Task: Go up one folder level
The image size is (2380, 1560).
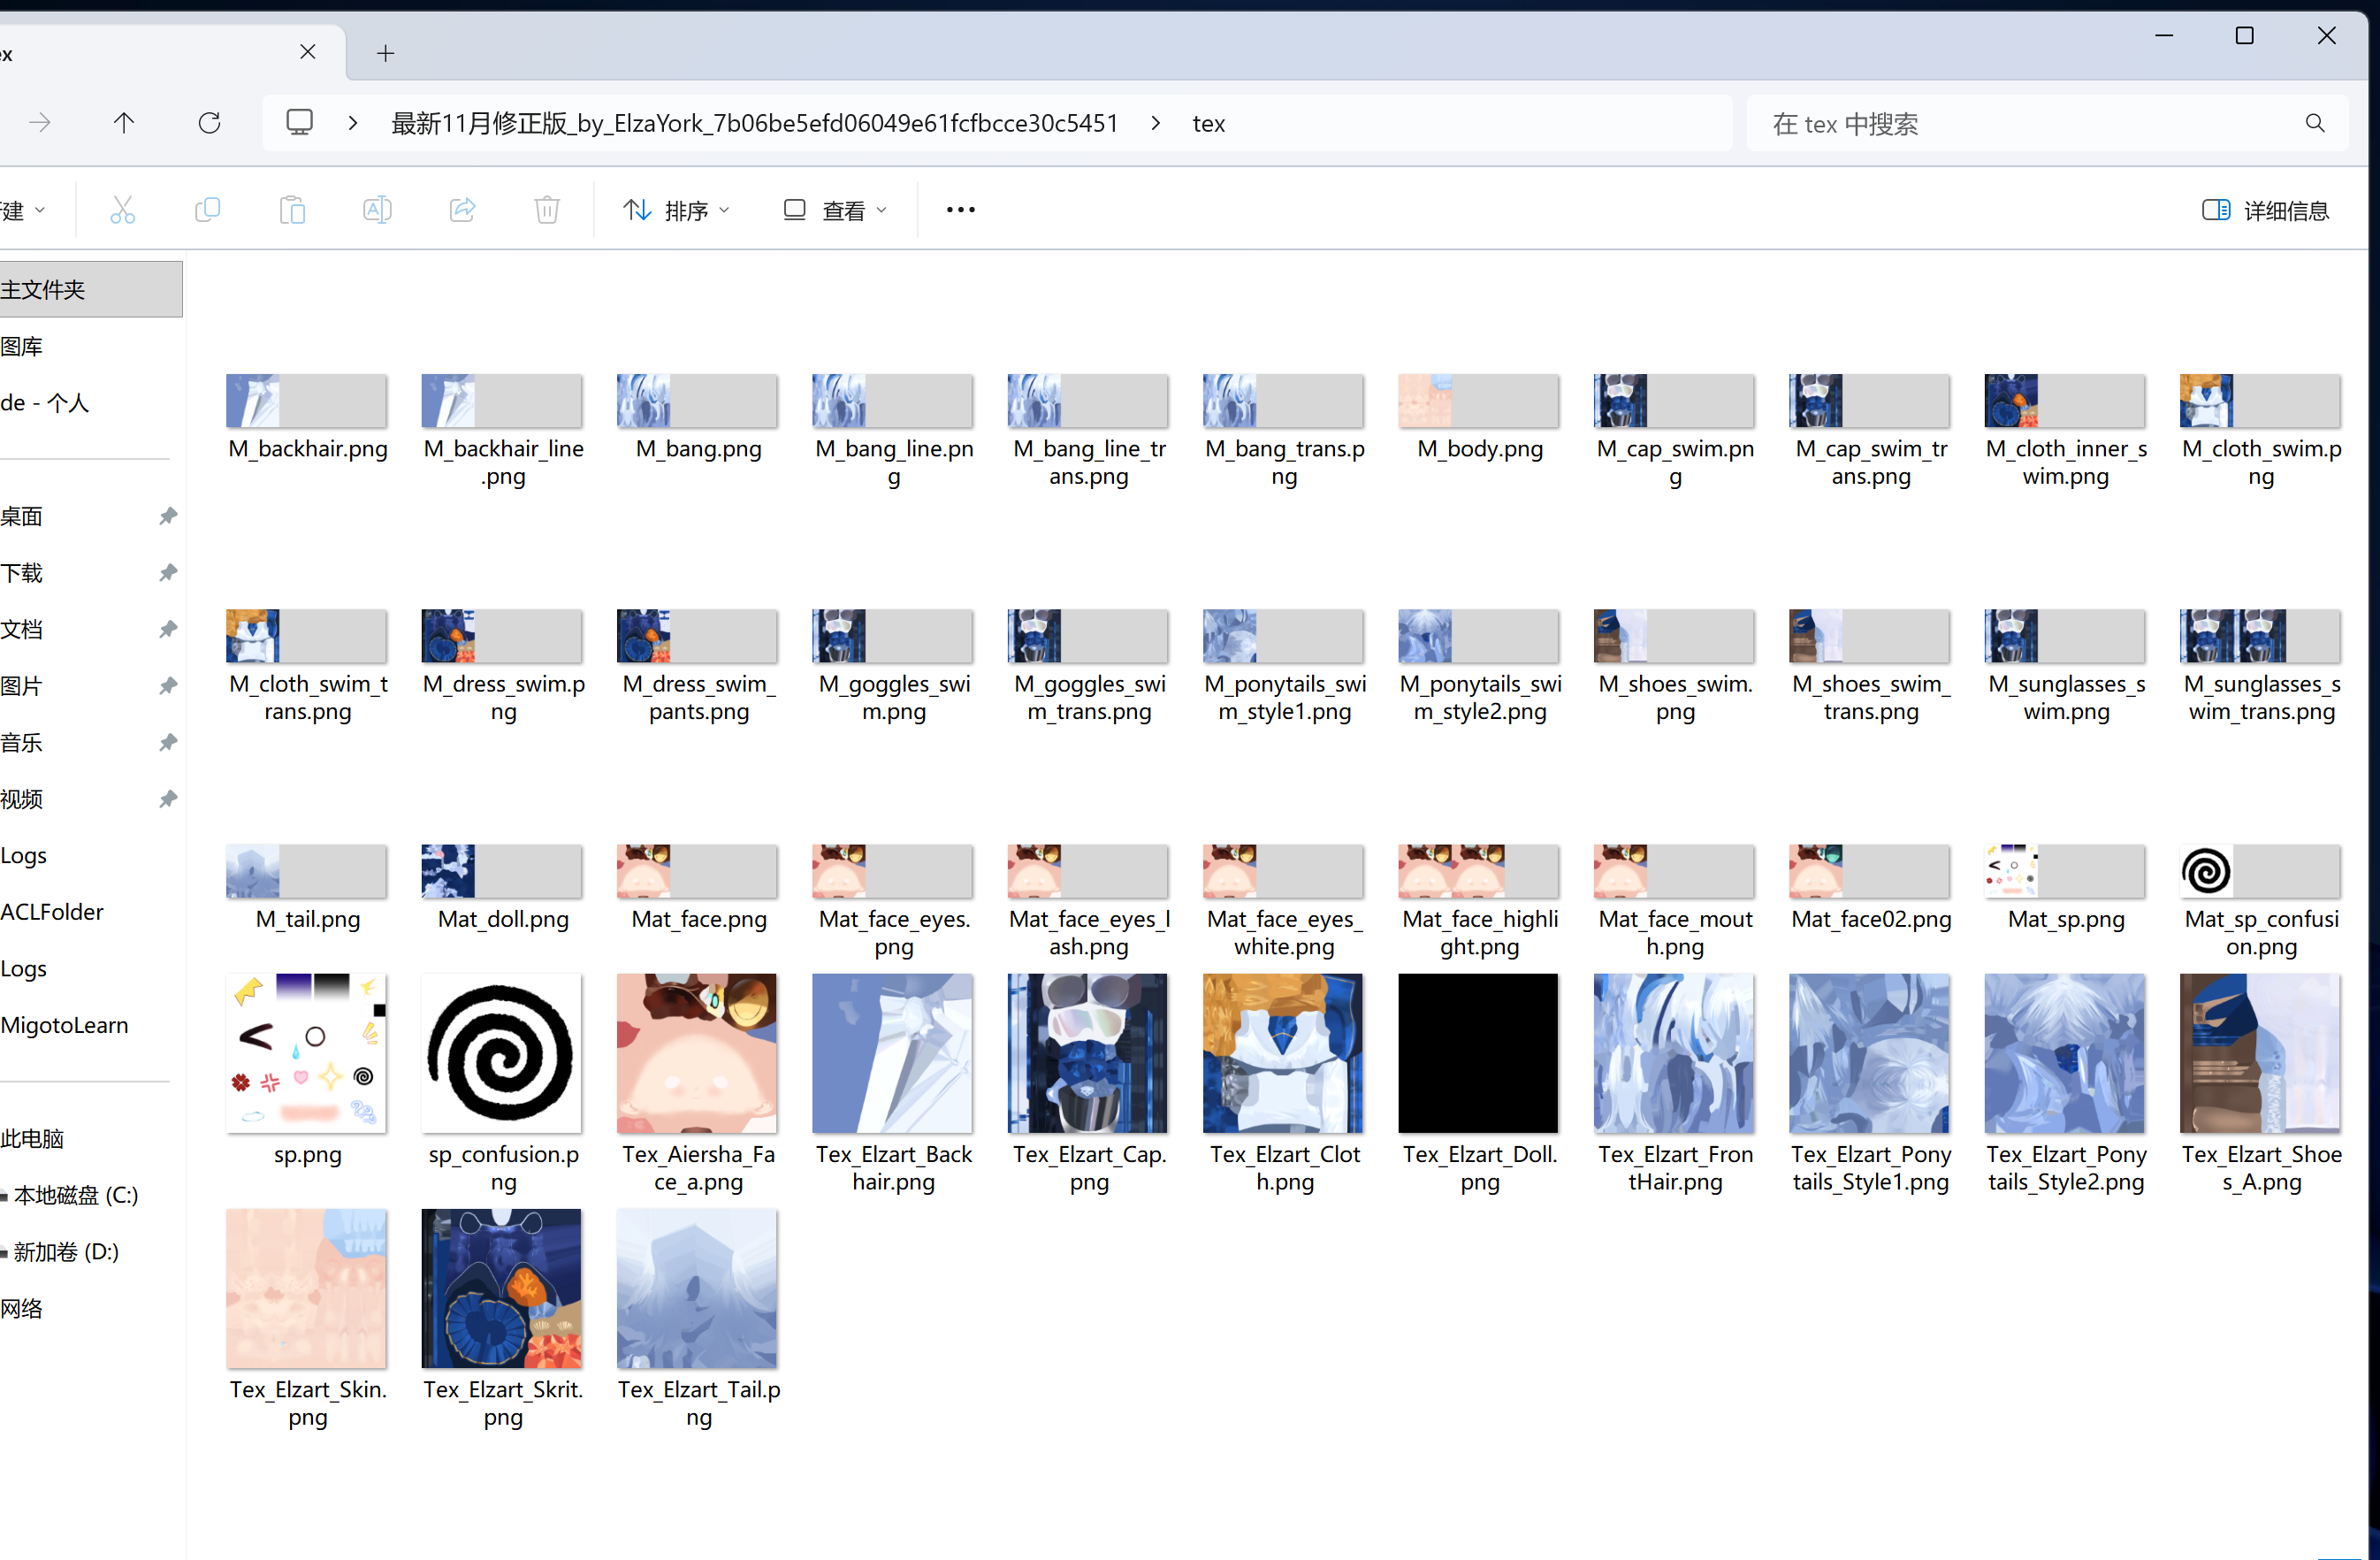Action: point(124,123)
